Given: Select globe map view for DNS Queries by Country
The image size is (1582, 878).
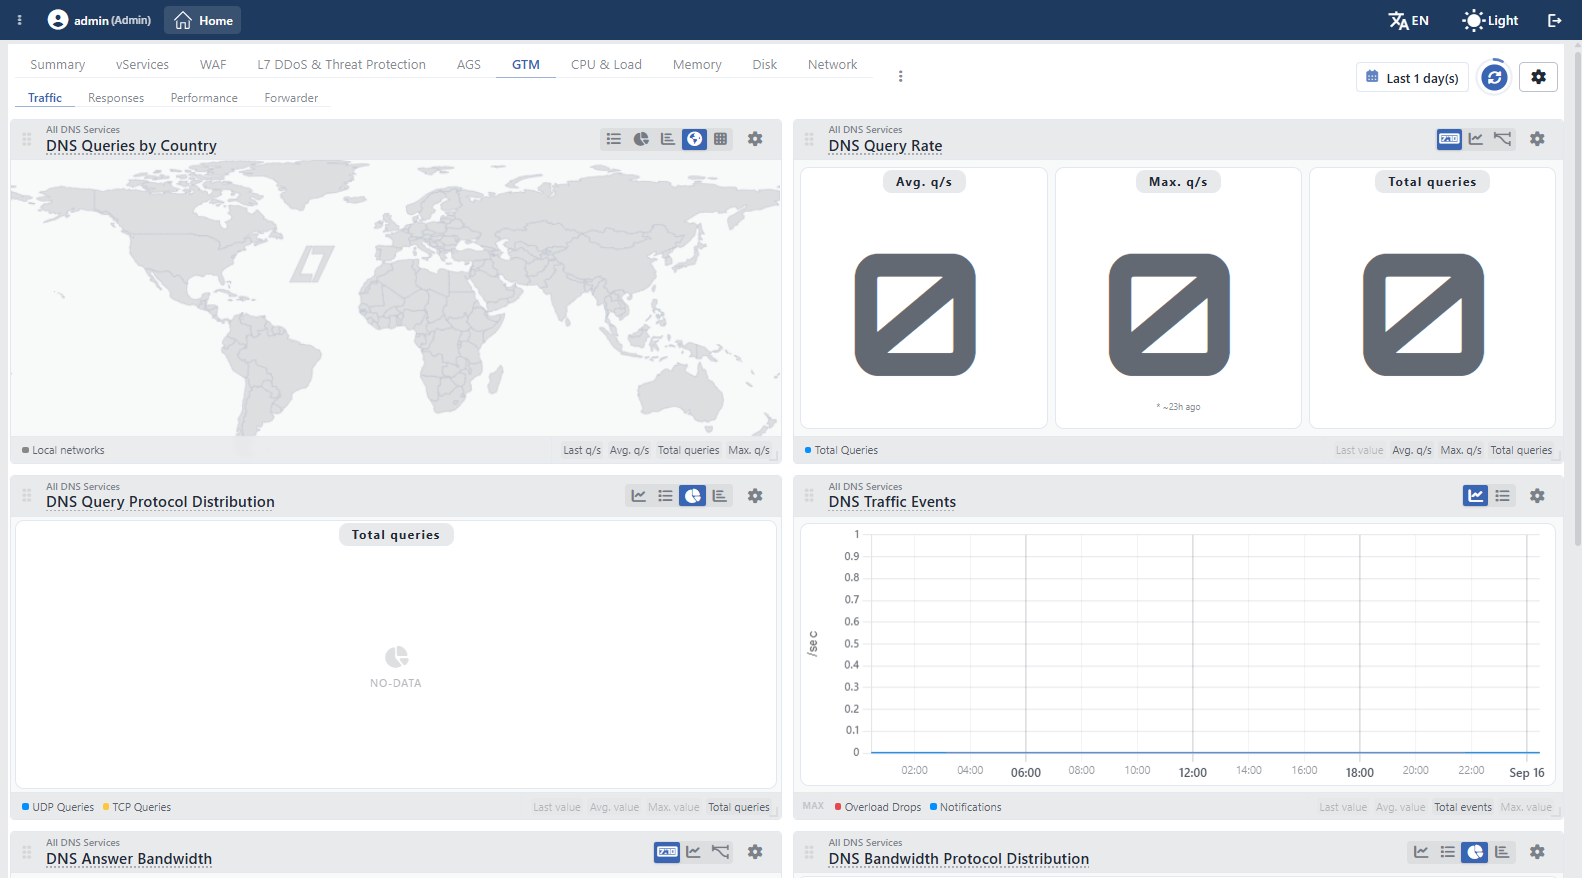Looking at the screenshot, I should (694, 139).
